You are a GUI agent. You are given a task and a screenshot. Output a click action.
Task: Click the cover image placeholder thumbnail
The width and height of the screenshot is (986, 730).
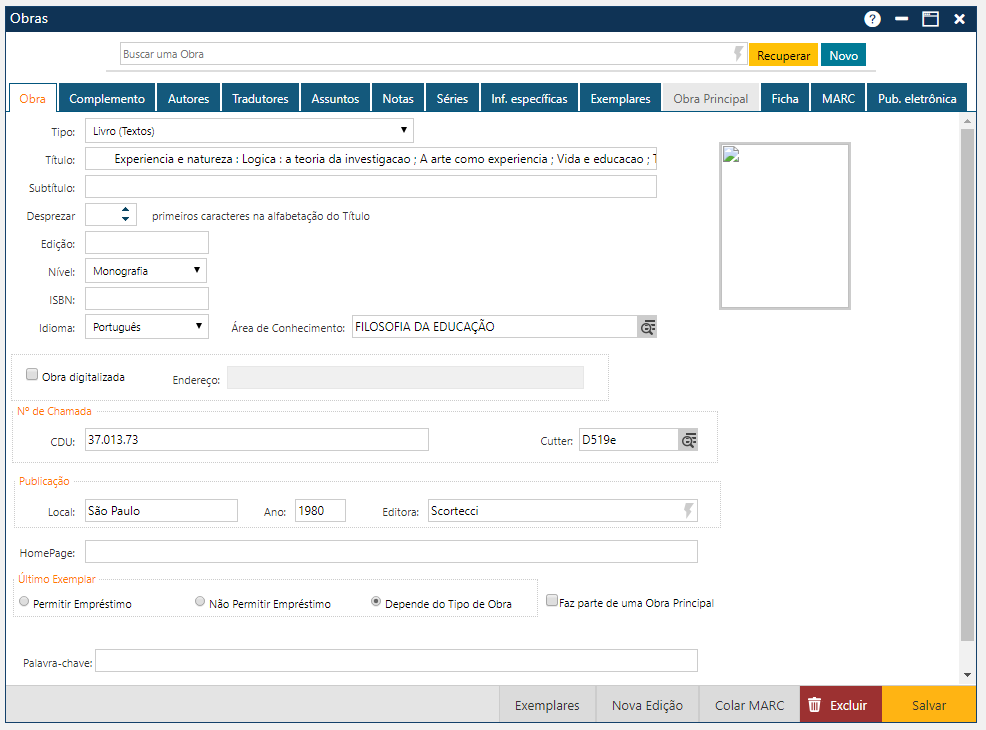[x=785, y=225]
